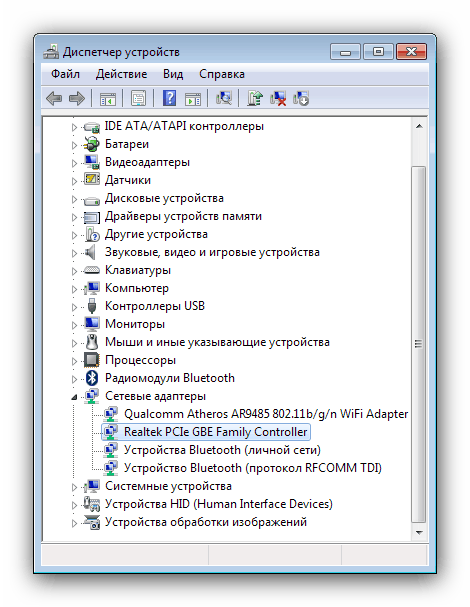Collapse the Сетевые адаптеры node

[74, 397]
